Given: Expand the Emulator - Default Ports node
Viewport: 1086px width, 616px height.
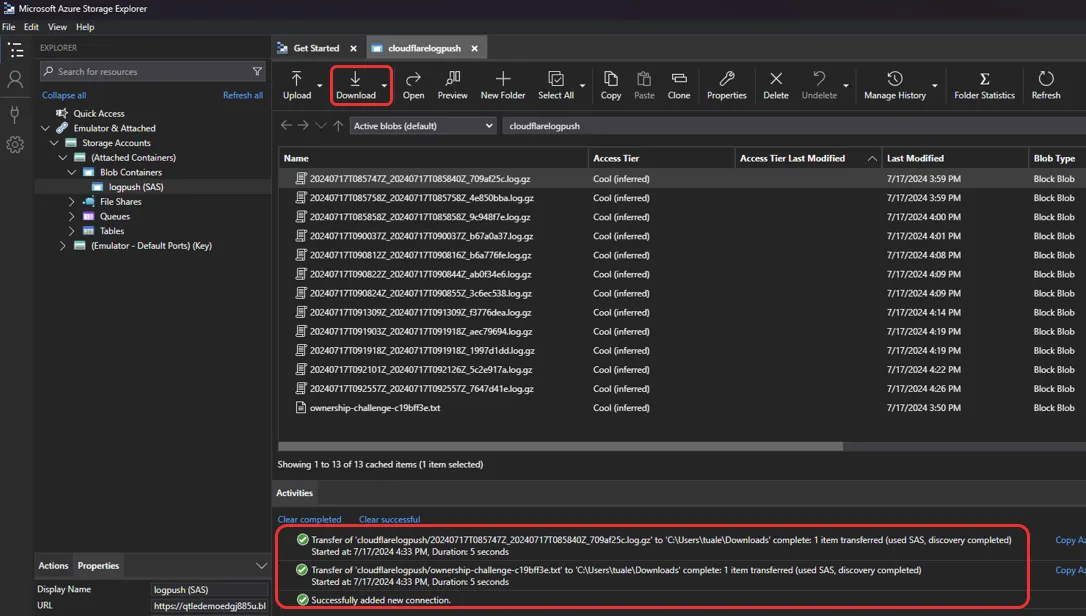Looking at the screenshot, I should tap(63, 246).
